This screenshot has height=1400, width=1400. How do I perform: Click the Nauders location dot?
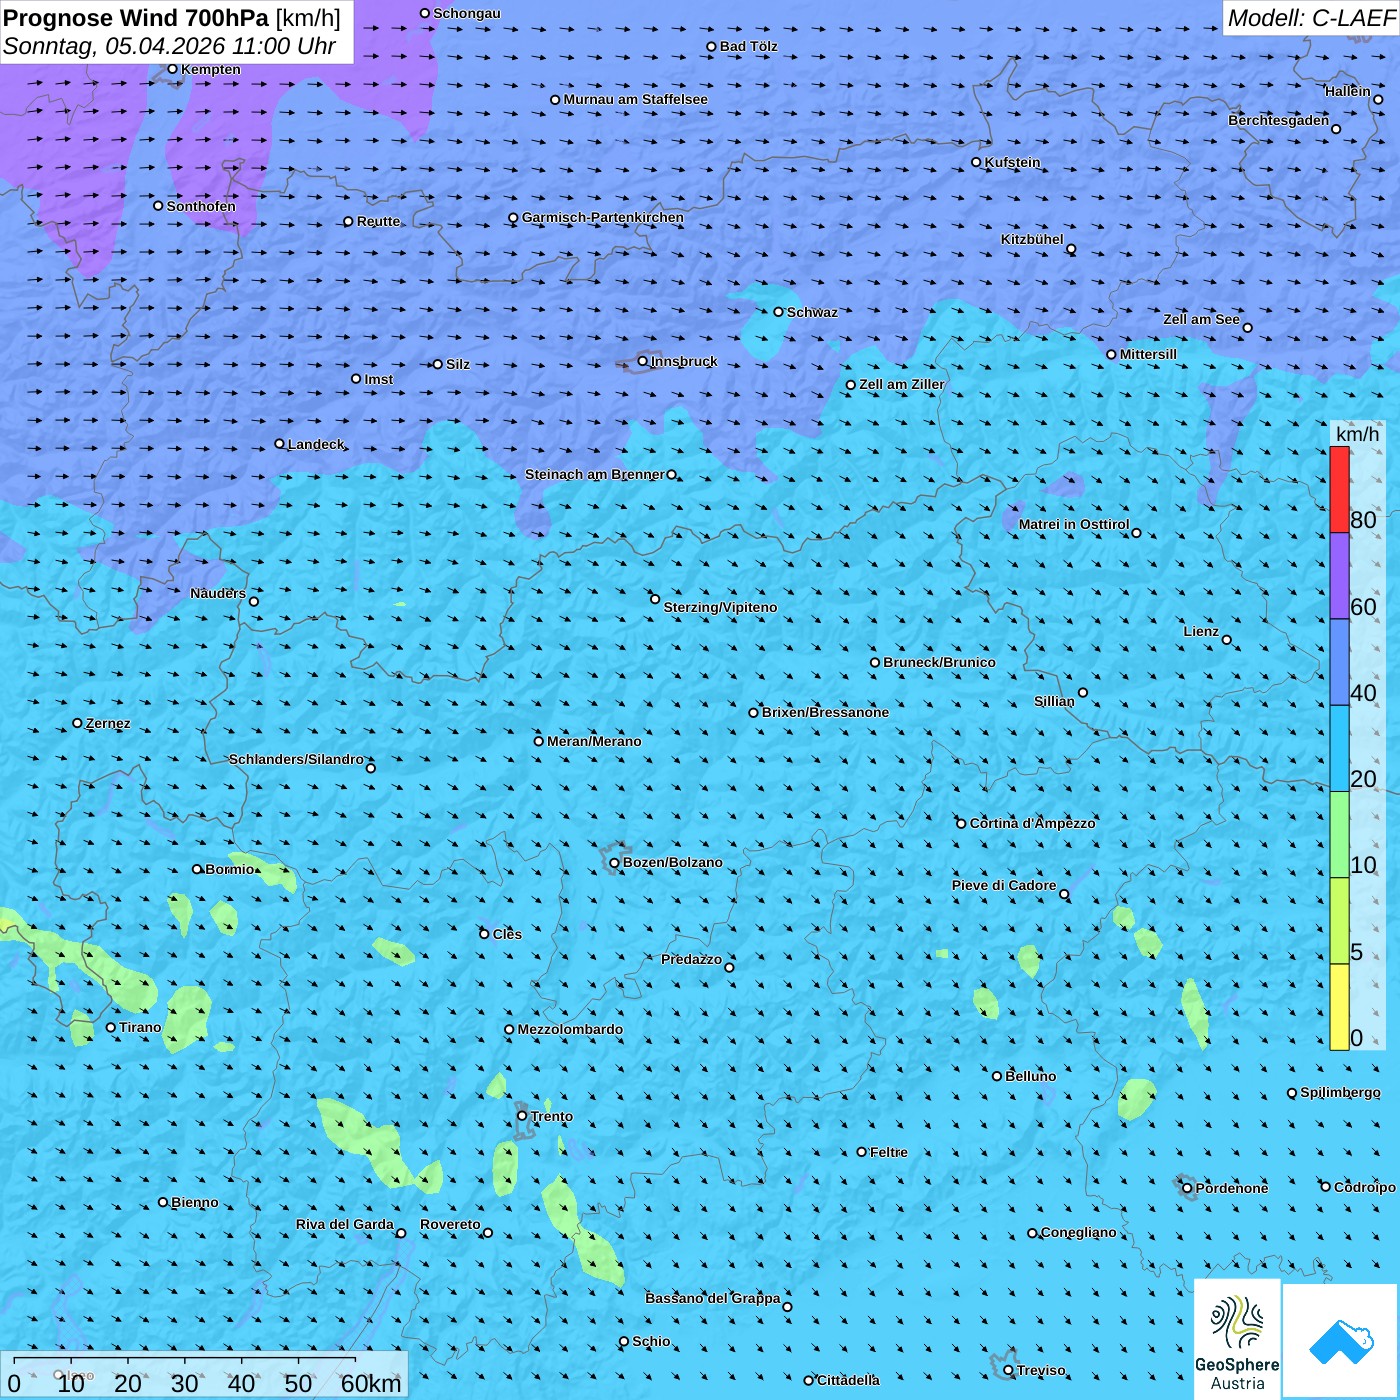(254, 602)
